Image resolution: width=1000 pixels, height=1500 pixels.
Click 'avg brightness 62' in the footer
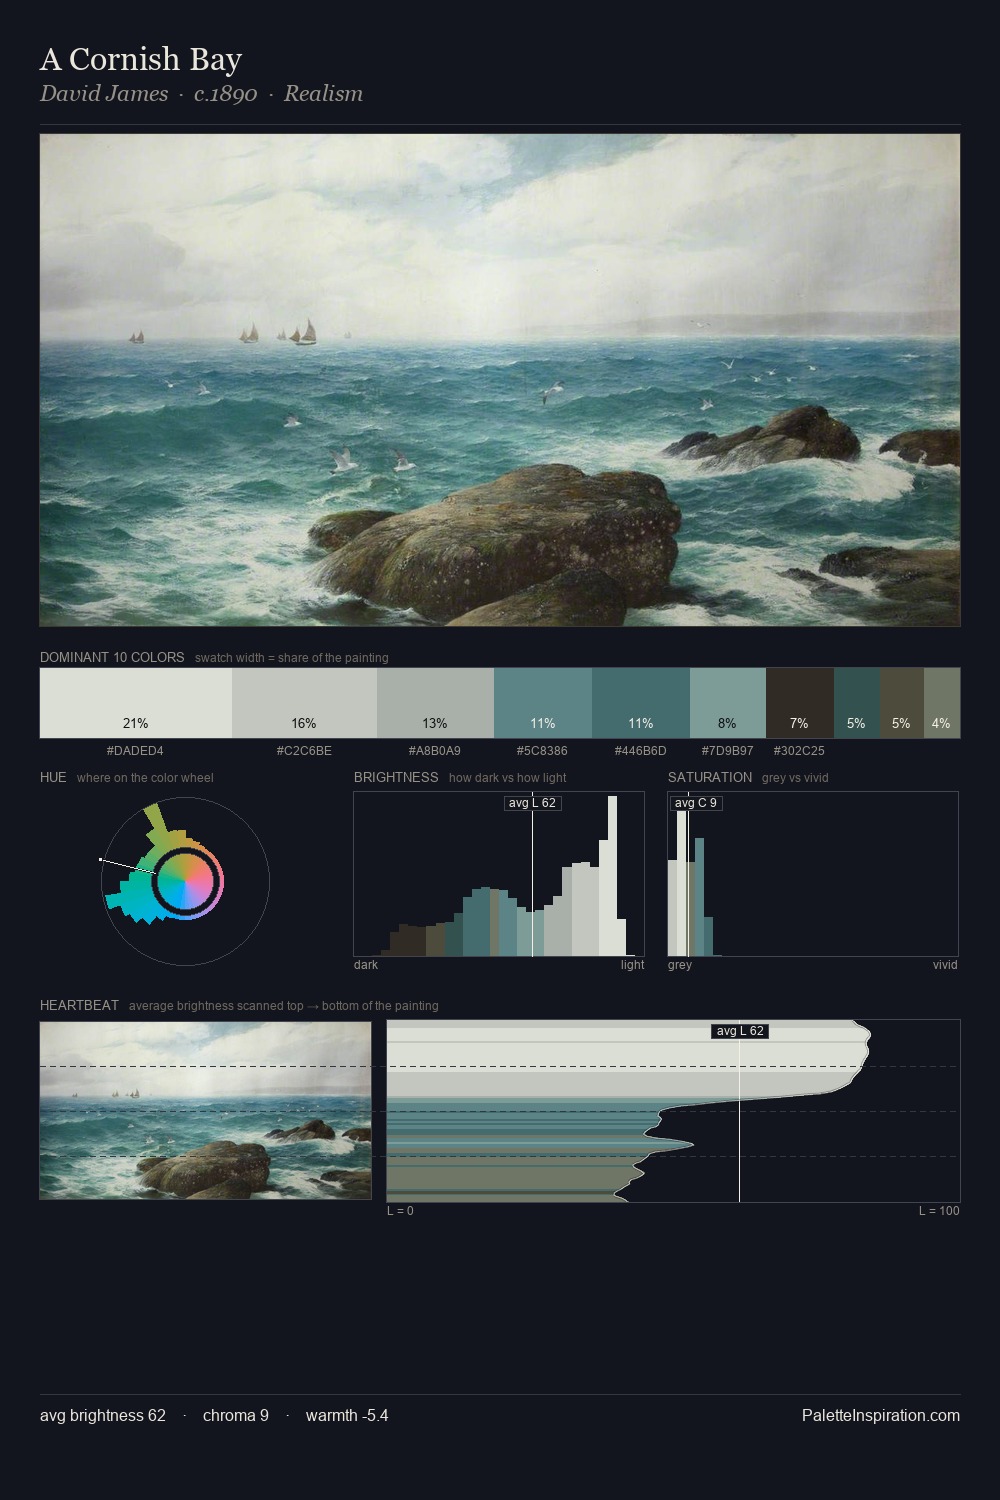coord(103,1415)
